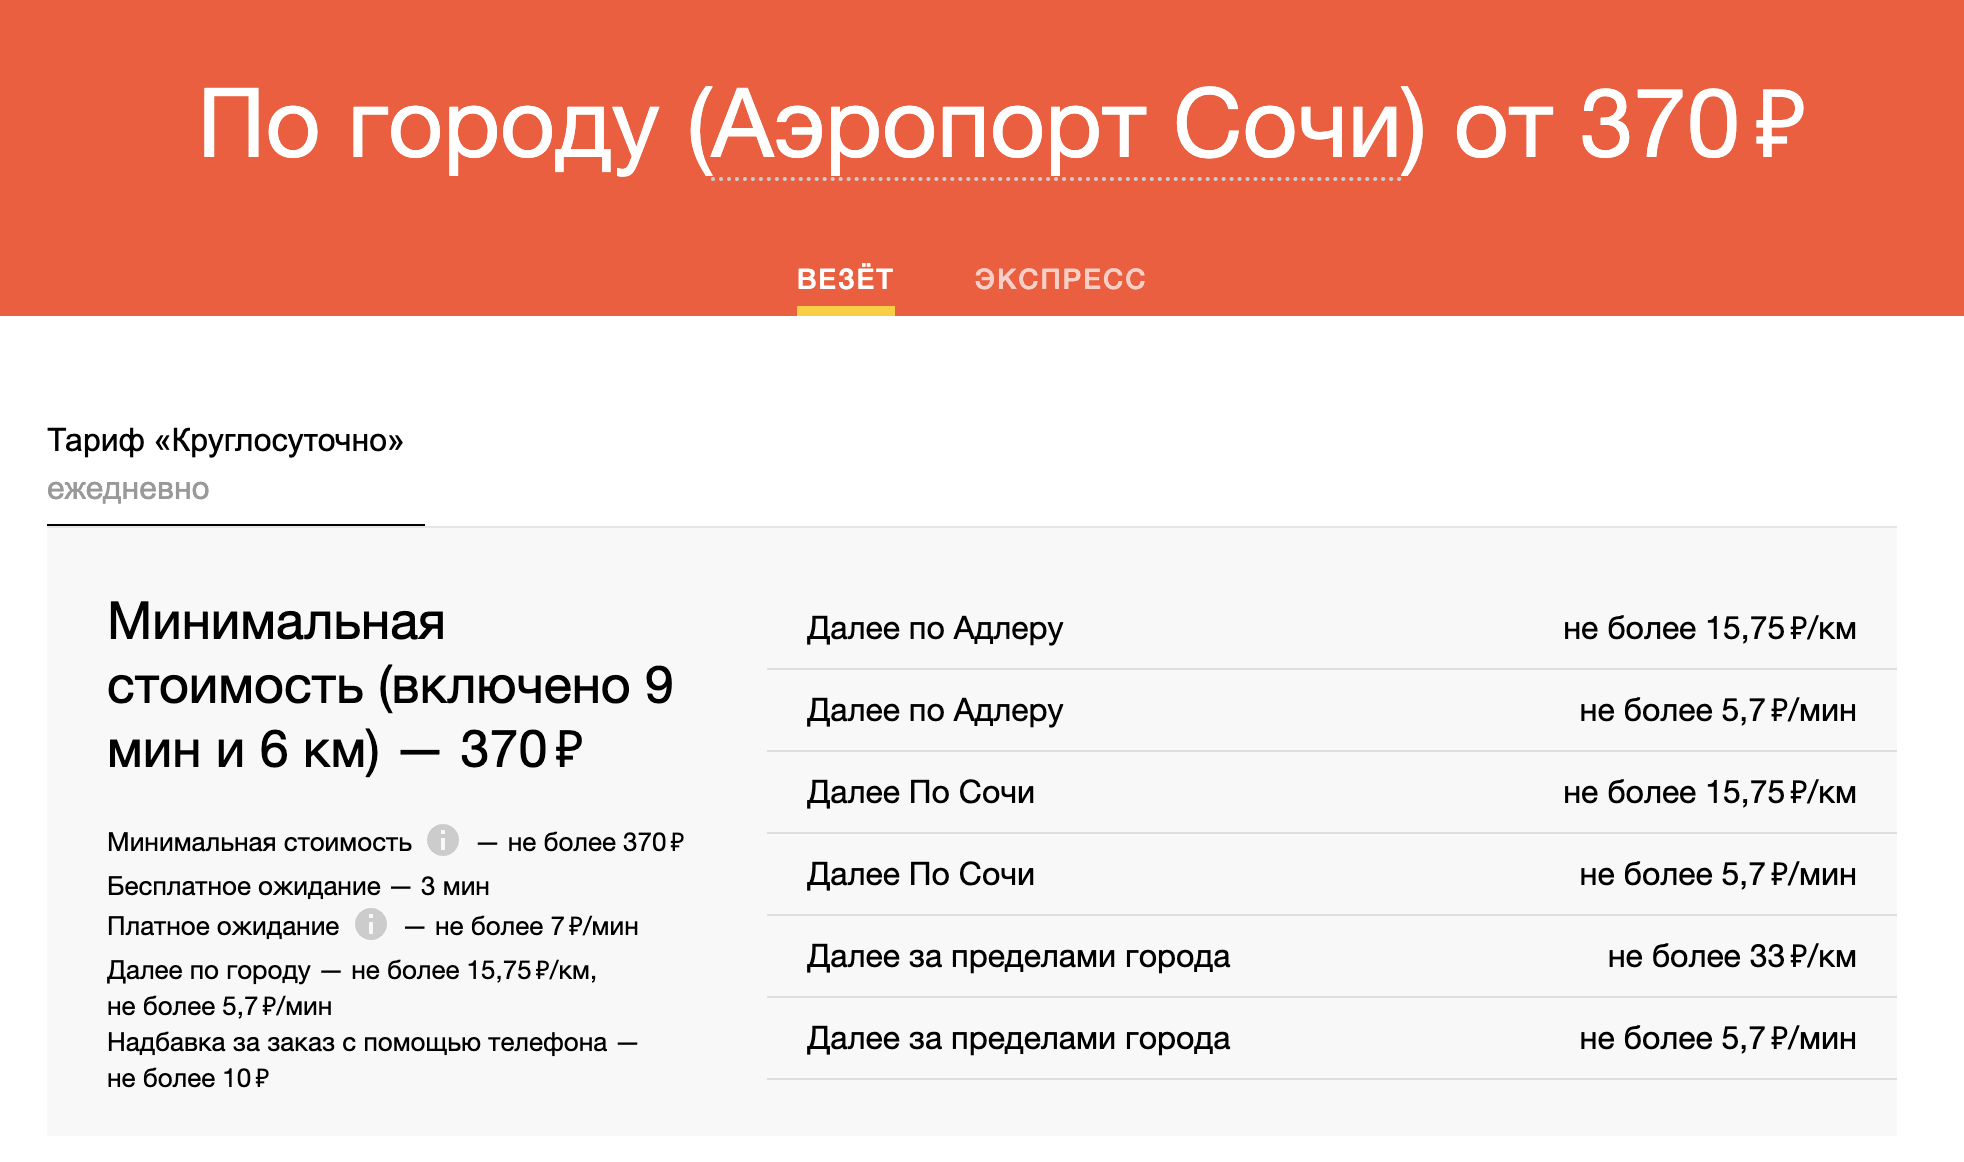Click Далее По Сочи row with 5,7 ₽/мин
1964x1162 pixels.
1330,874
